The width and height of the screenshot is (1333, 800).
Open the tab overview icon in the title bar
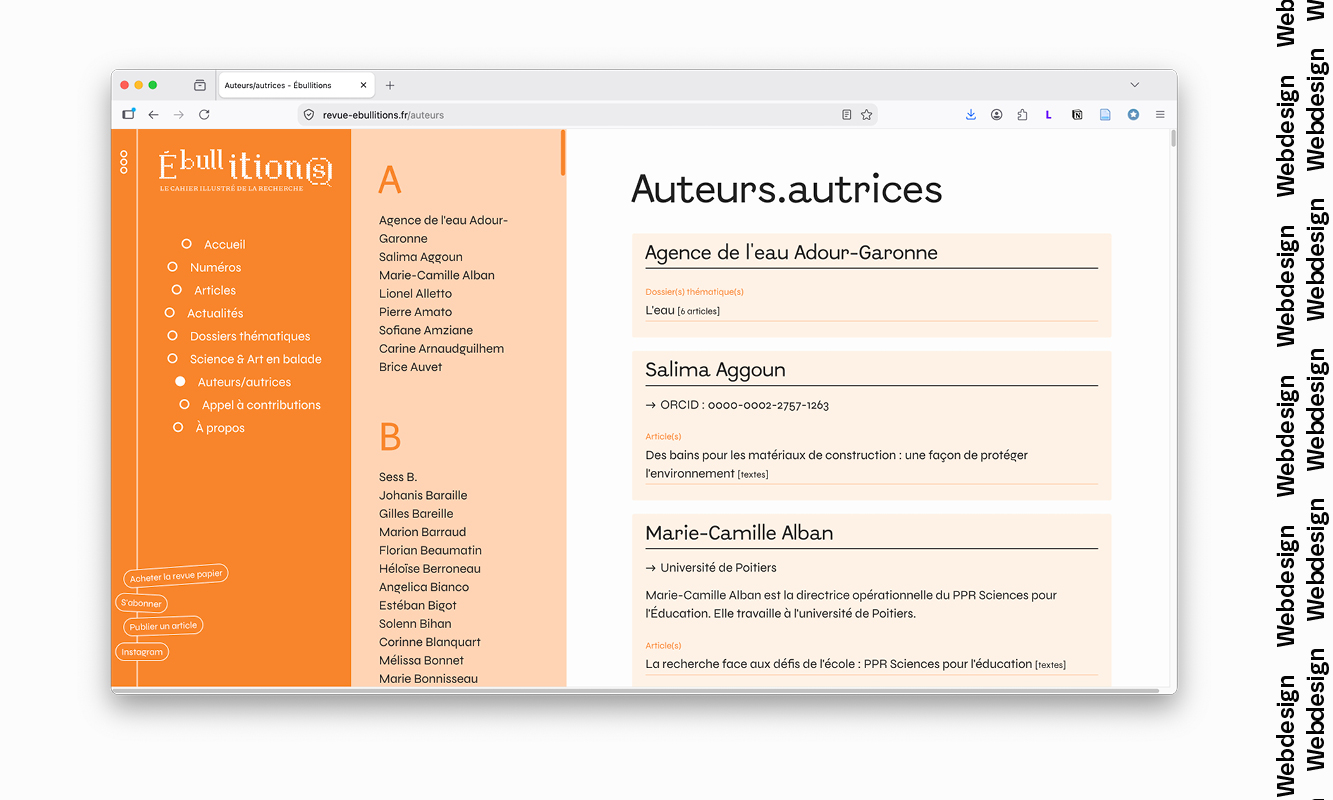point(200,85)
